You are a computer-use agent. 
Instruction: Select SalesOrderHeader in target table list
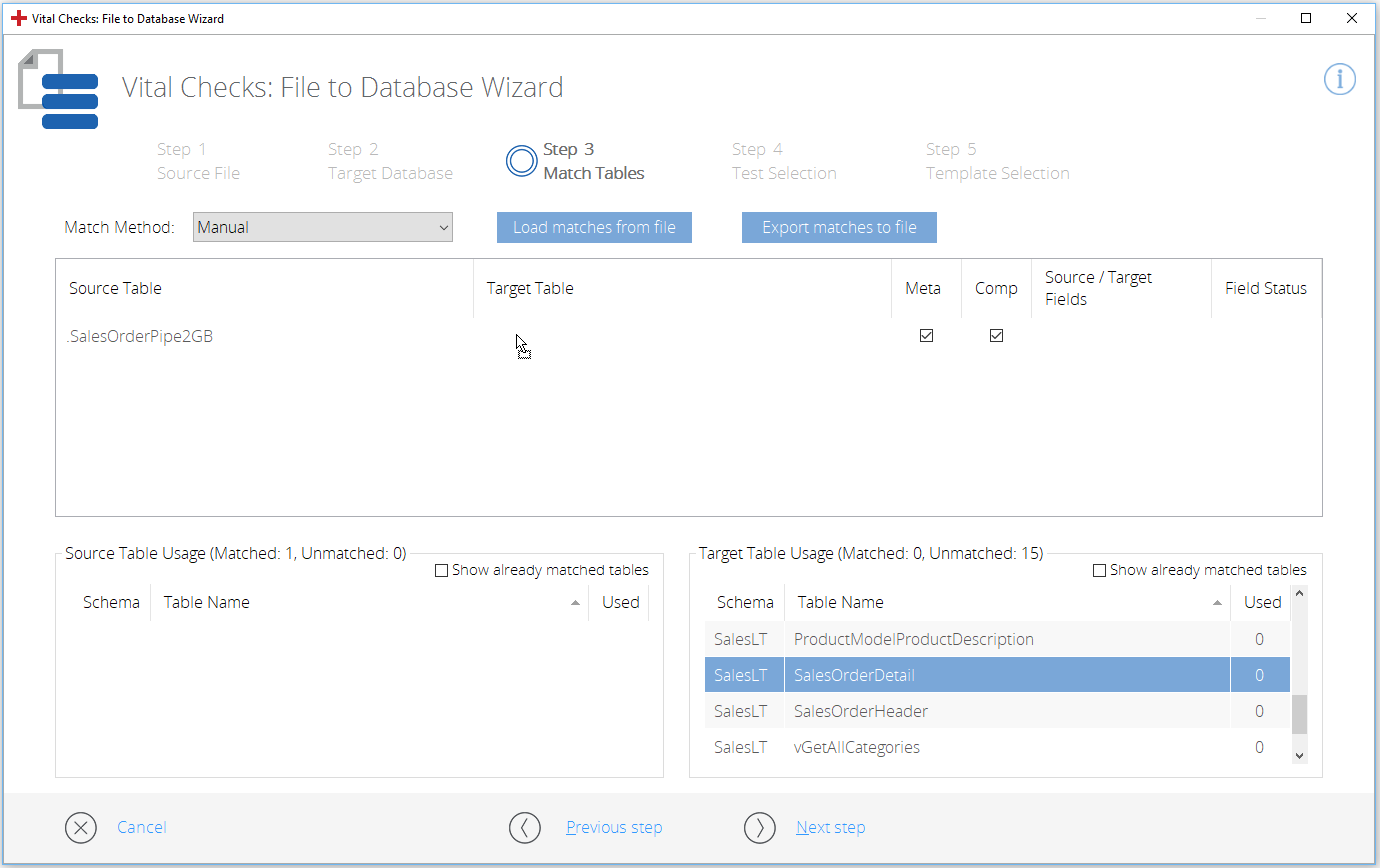(x=860, y=711)
